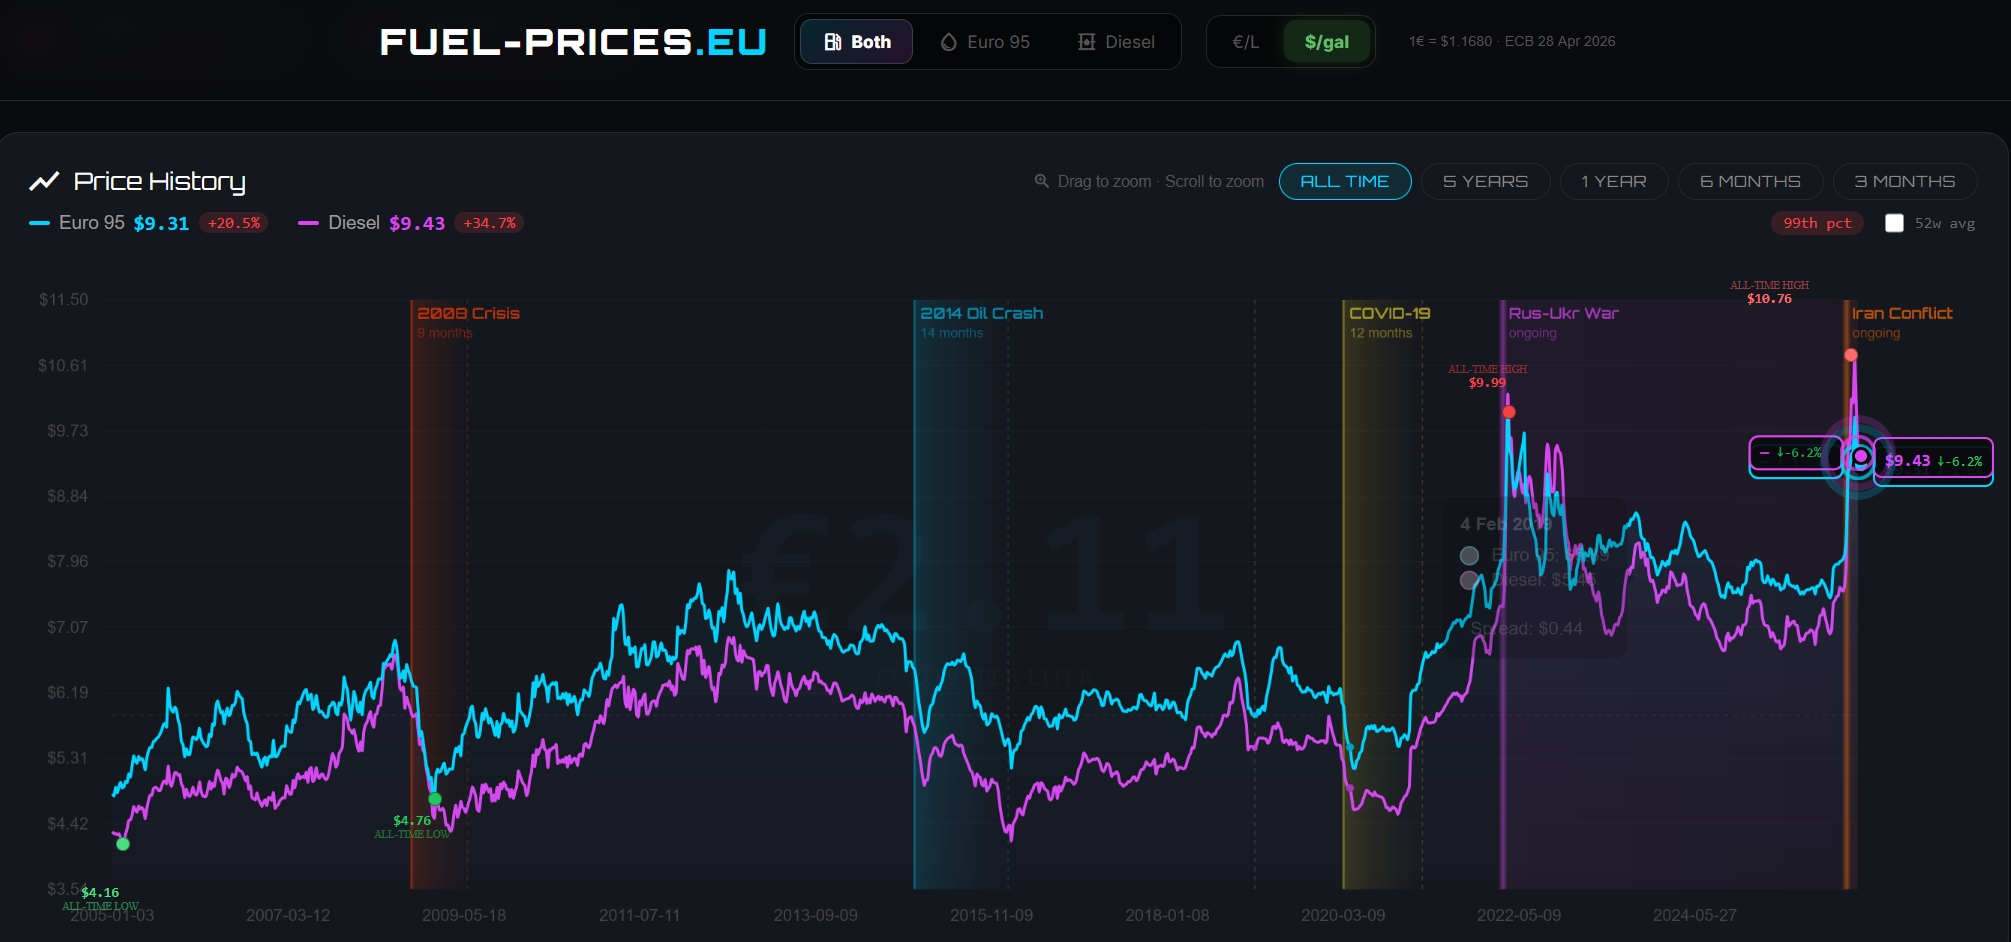The height and width of the screenshot is (942, 2011).
Task: Click the 2022-05-09 x-axis date label
Action: point(1519,915)
